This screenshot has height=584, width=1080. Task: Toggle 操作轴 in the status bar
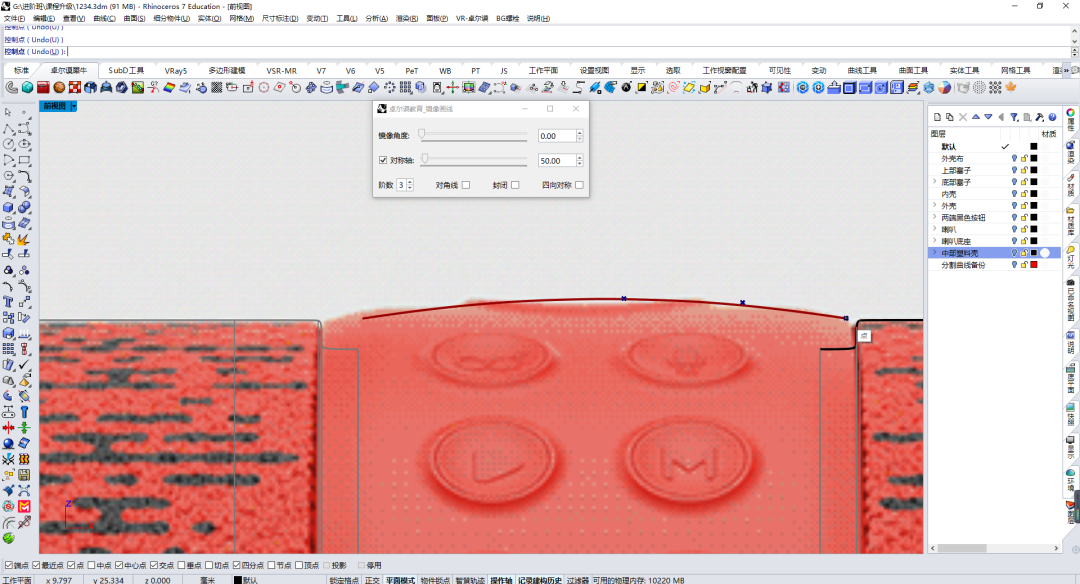(x=501, y=581)
